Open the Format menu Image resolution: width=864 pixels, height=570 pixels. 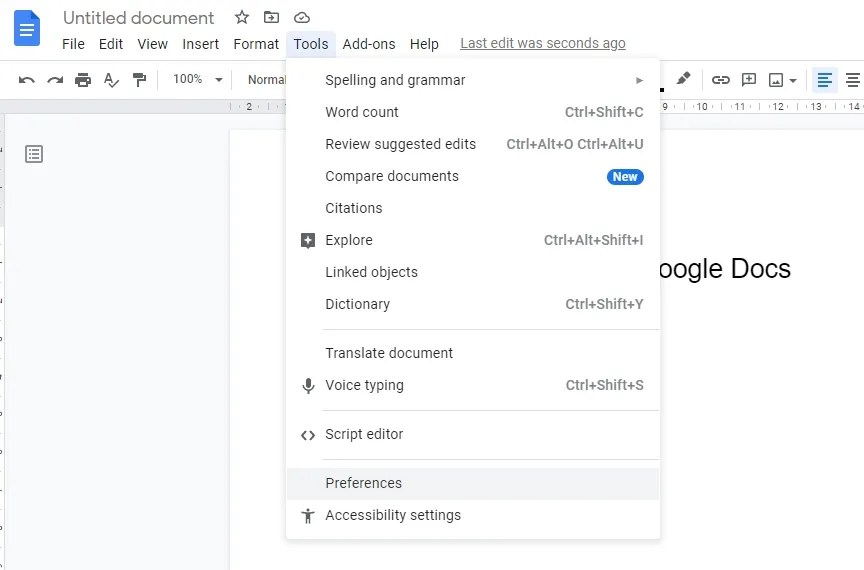[x=256, y=44]
